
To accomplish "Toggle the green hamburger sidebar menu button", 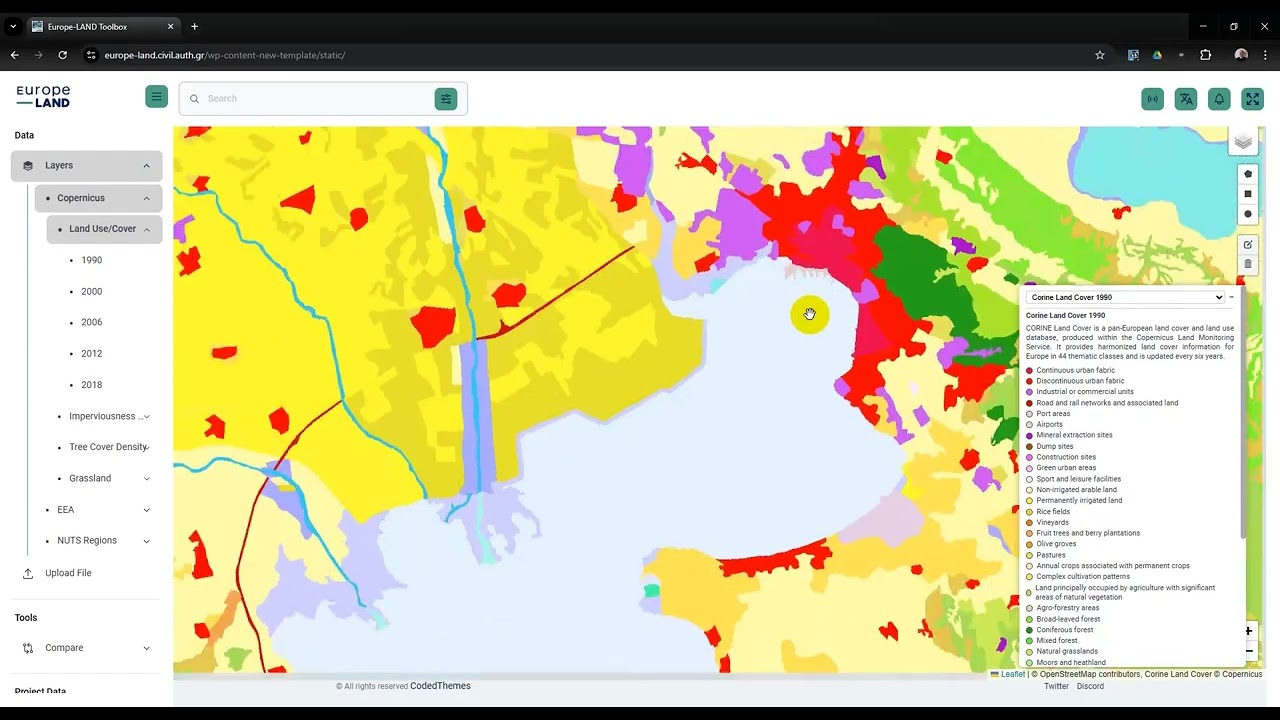I will [x=156, y=96].
